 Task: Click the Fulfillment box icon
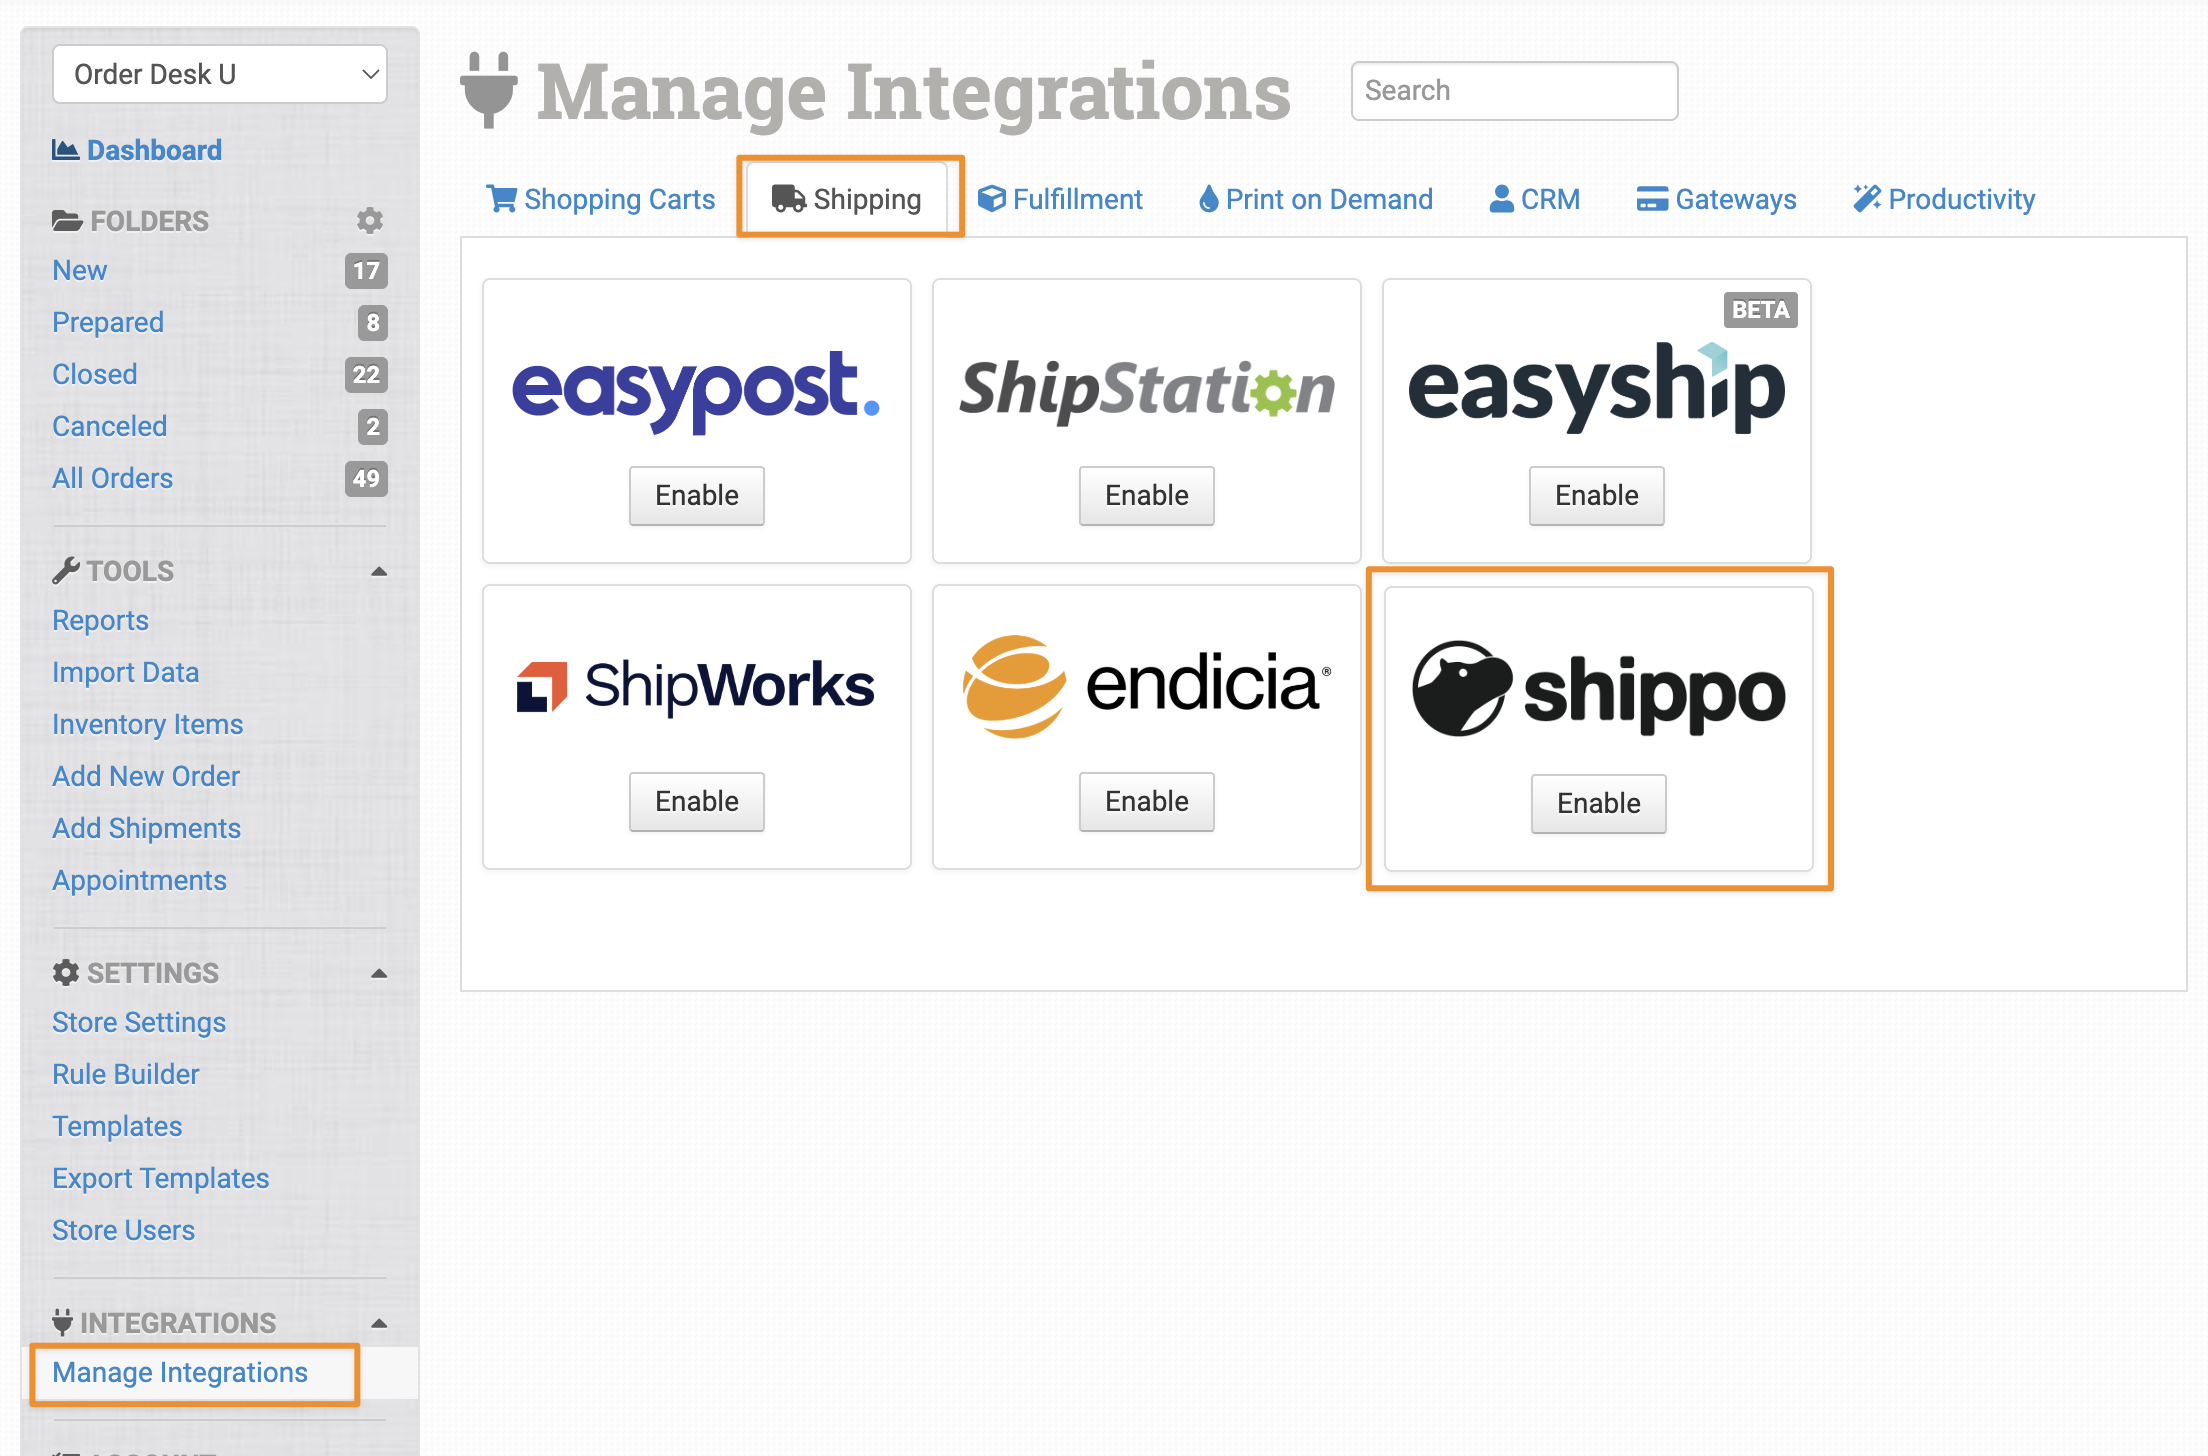991,199
